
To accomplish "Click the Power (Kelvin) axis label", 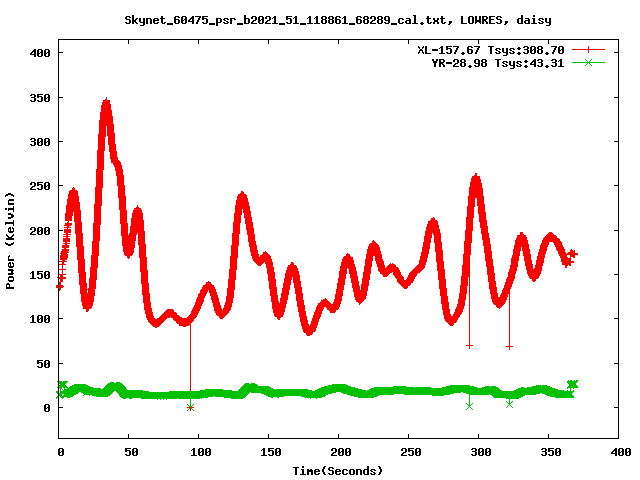I will pos(10,241).
